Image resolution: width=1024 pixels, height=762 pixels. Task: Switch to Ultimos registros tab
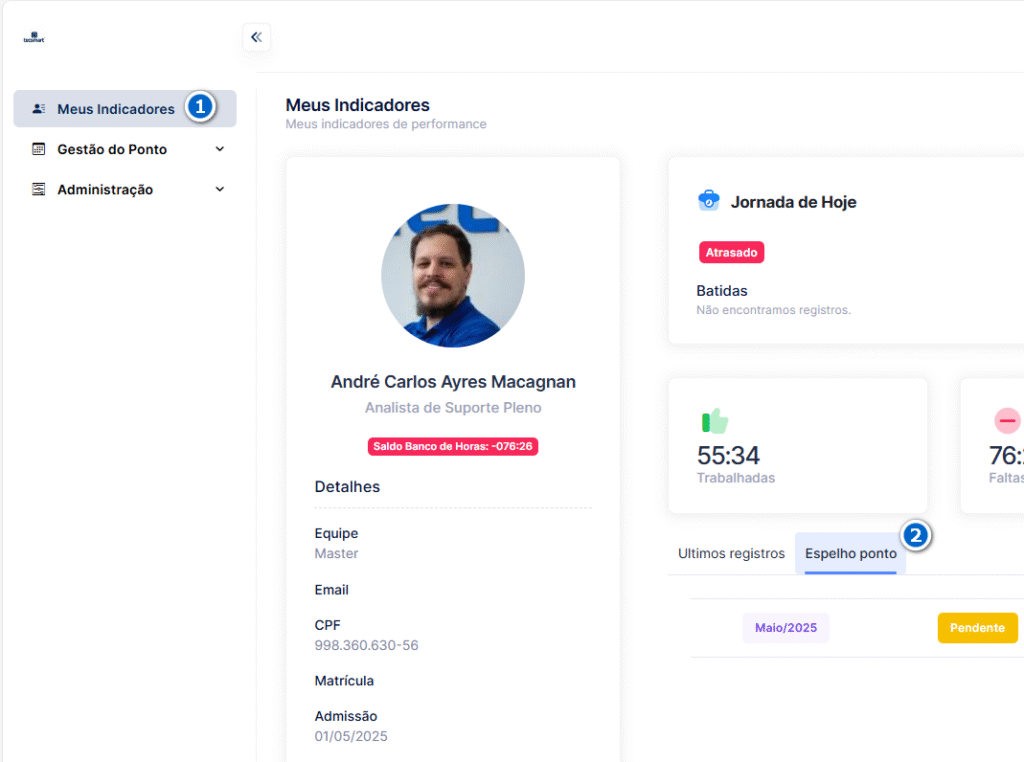pos(731,554)
